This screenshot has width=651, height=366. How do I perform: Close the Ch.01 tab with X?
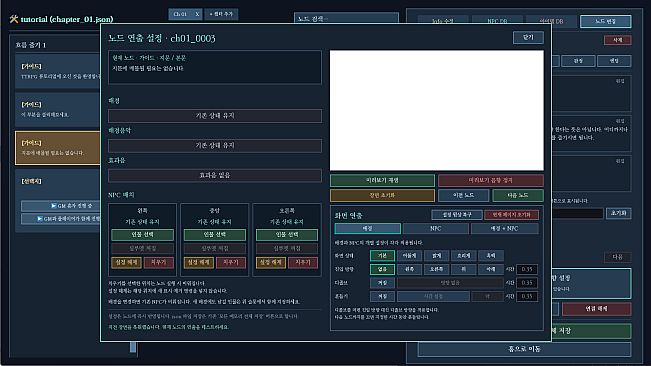(x=197, y=14)
